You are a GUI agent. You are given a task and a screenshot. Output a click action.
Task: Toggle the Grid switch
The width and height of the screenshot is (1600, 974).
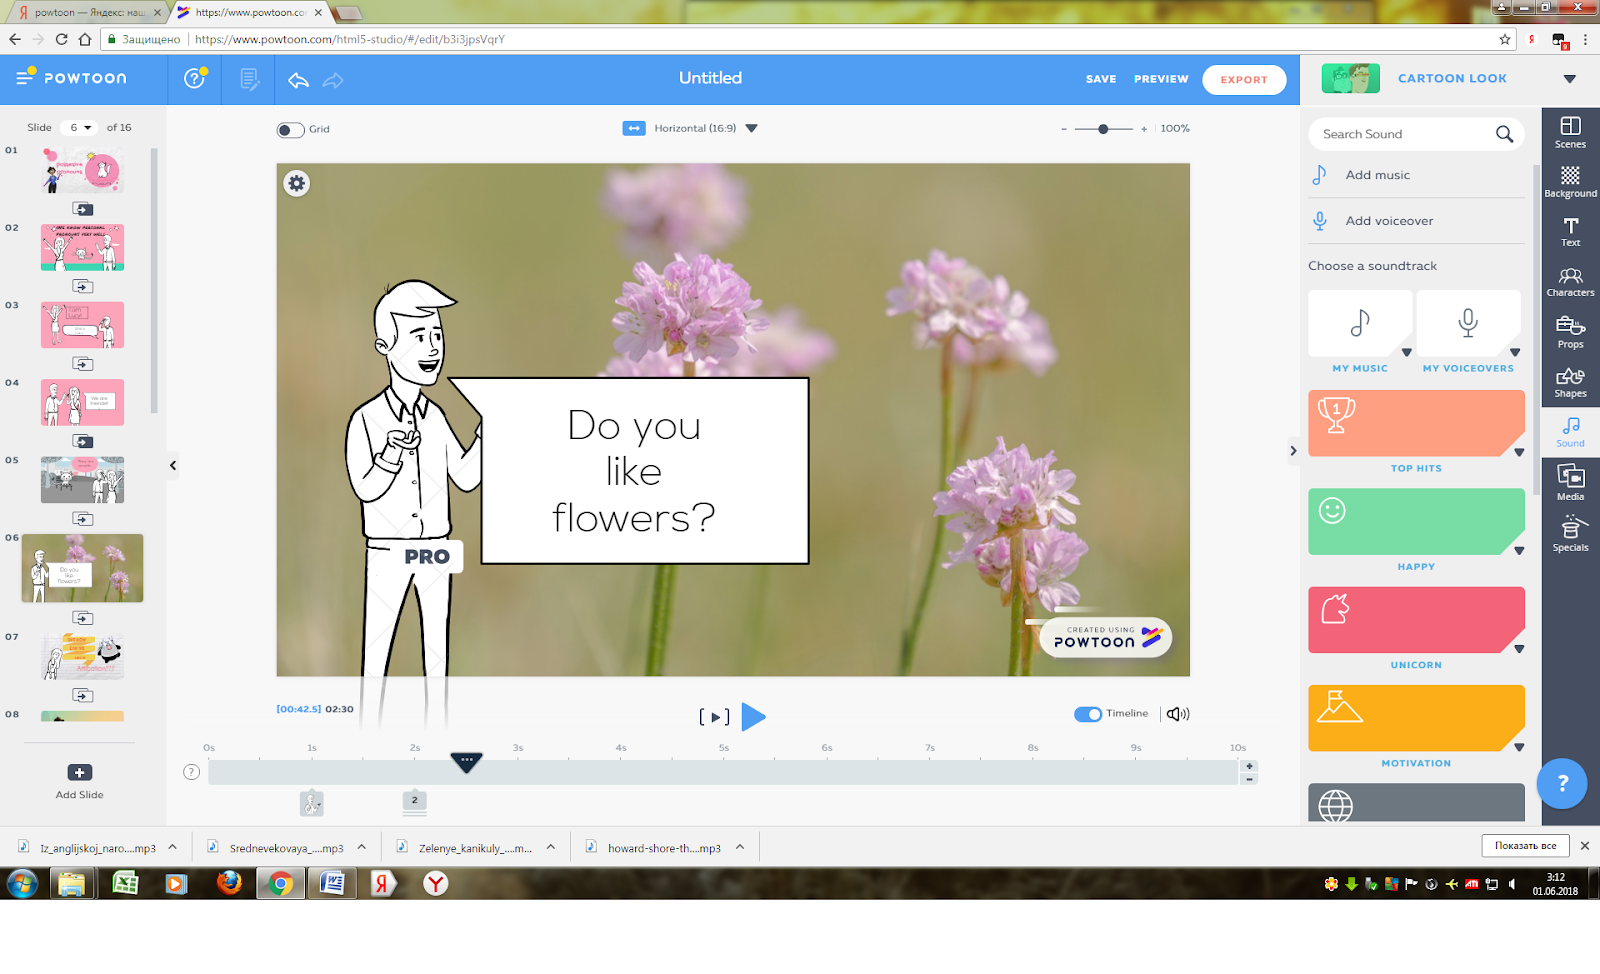(290, 129)
